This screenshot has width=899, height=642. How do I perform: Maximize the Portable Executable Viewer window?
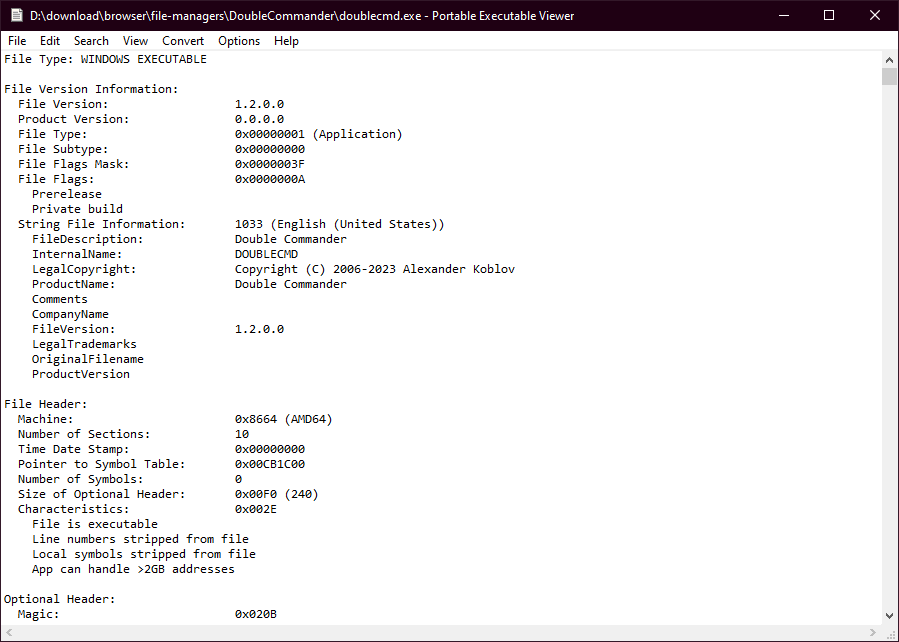[x=829, y=16]
